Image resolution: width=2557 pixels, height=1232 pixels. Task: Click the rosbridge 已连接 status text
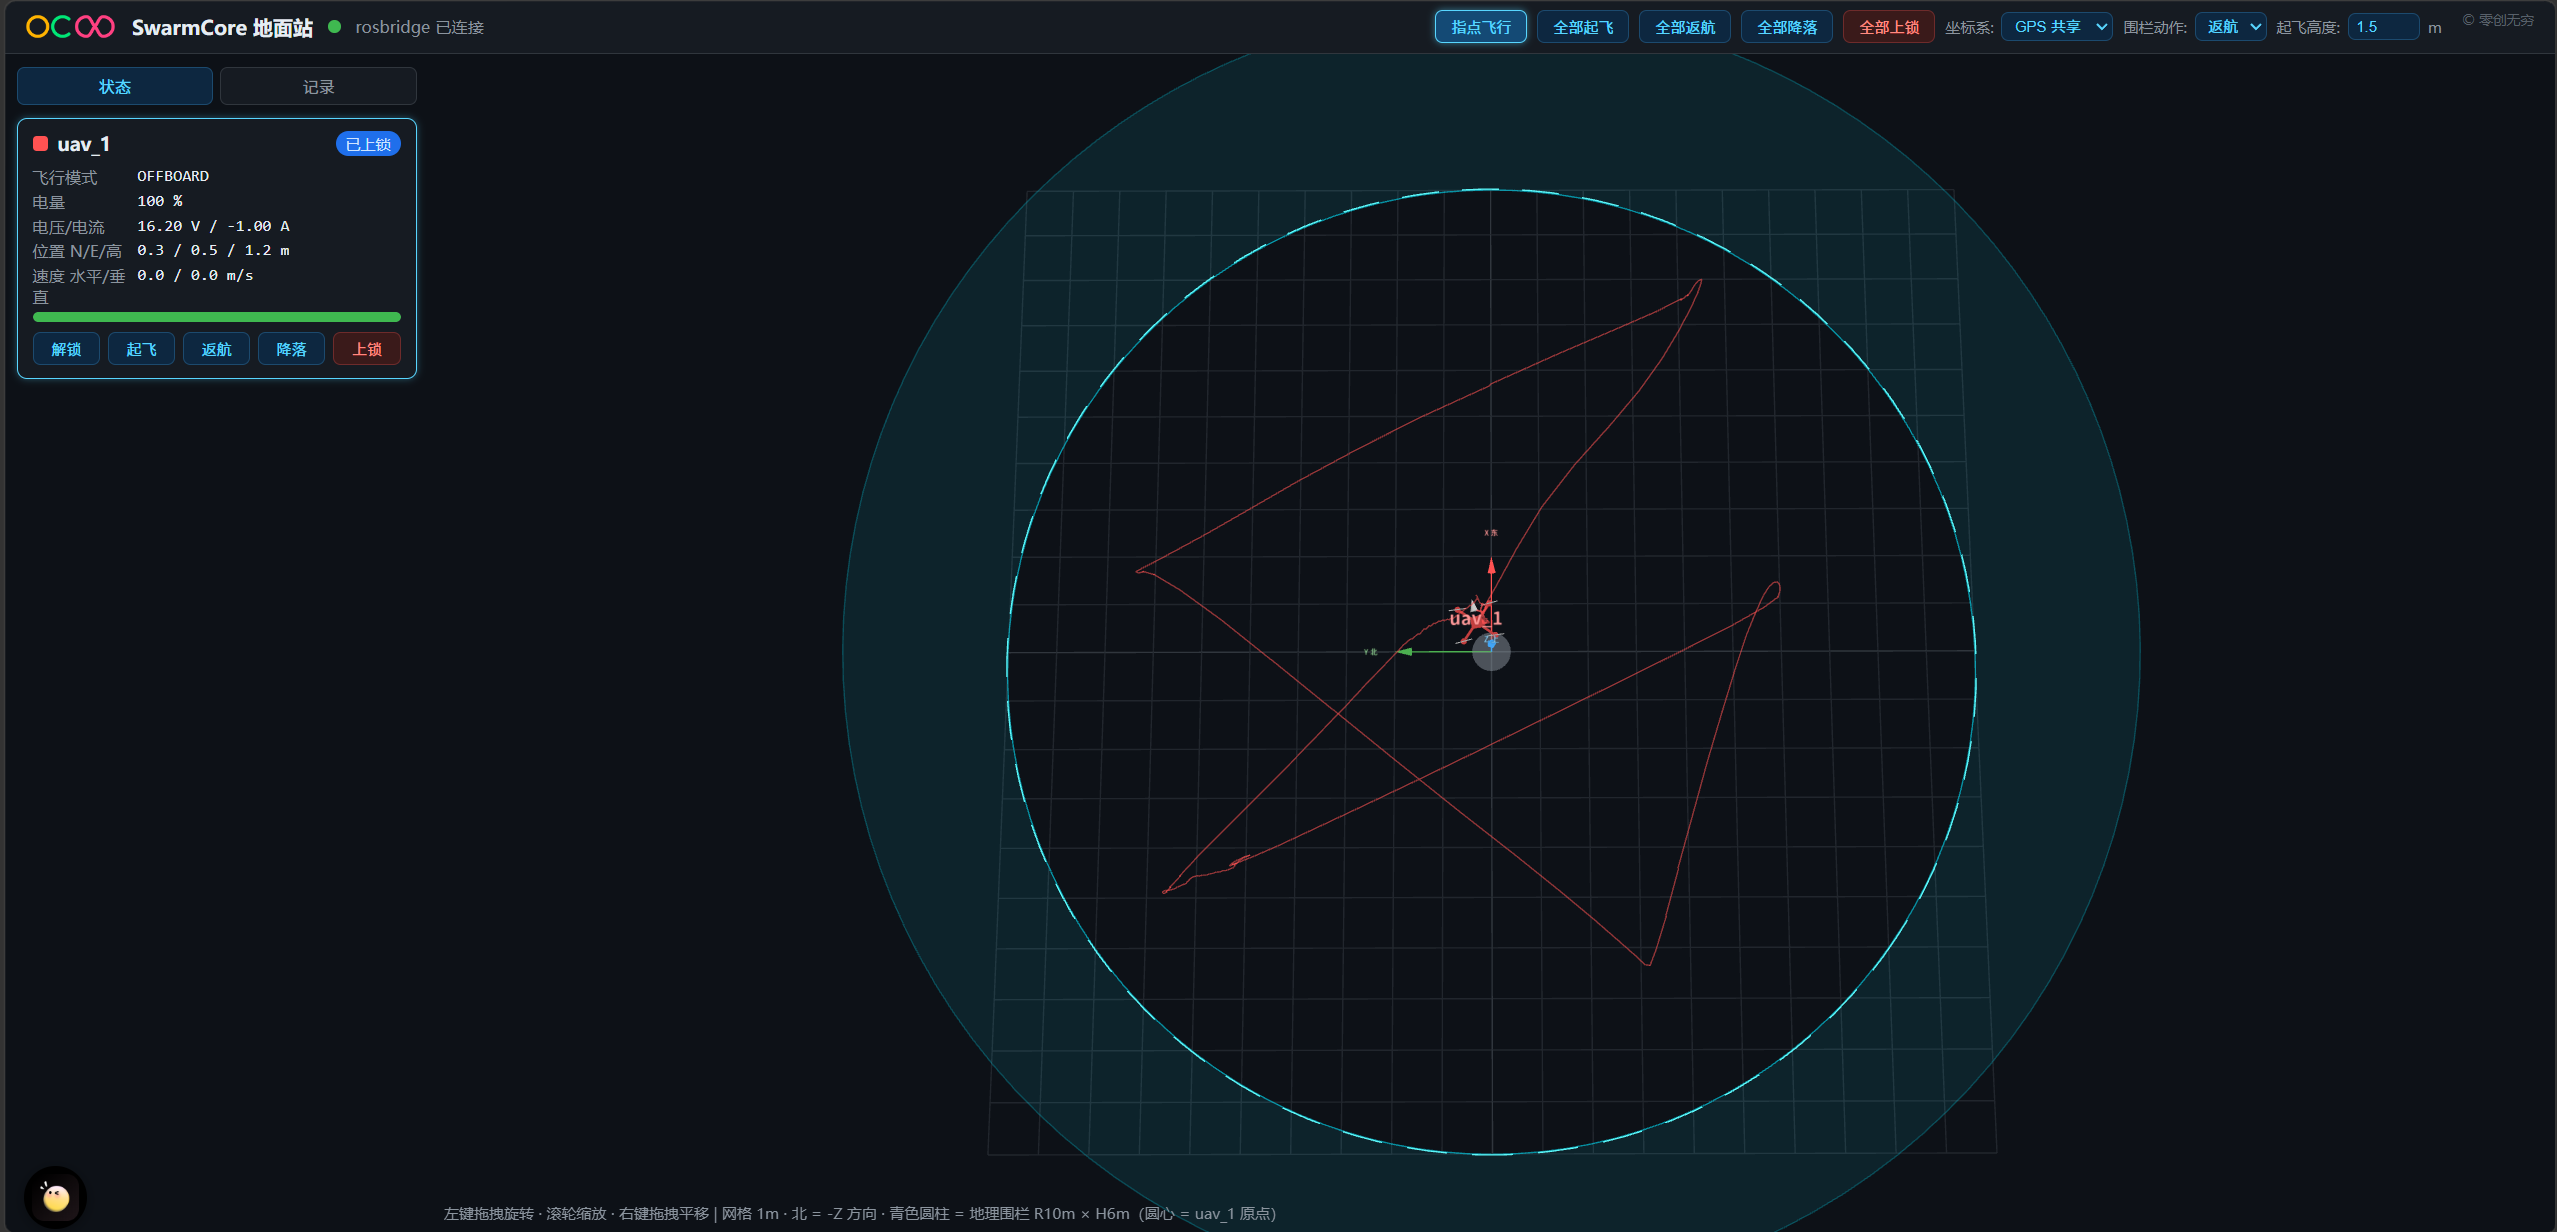click(x=420, y=27)
